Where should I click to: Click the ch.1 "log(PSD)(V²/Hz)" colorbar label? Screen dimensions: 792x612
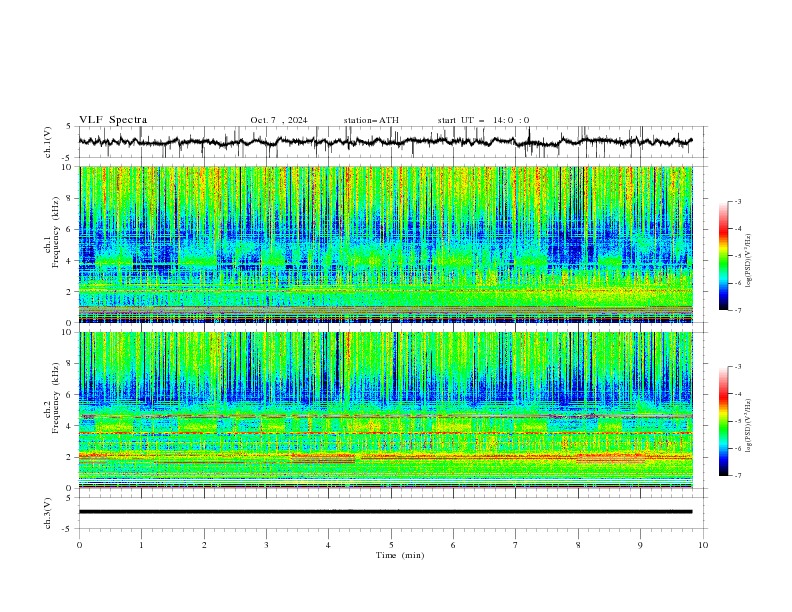pyautogui.click(x=749, y=261)
